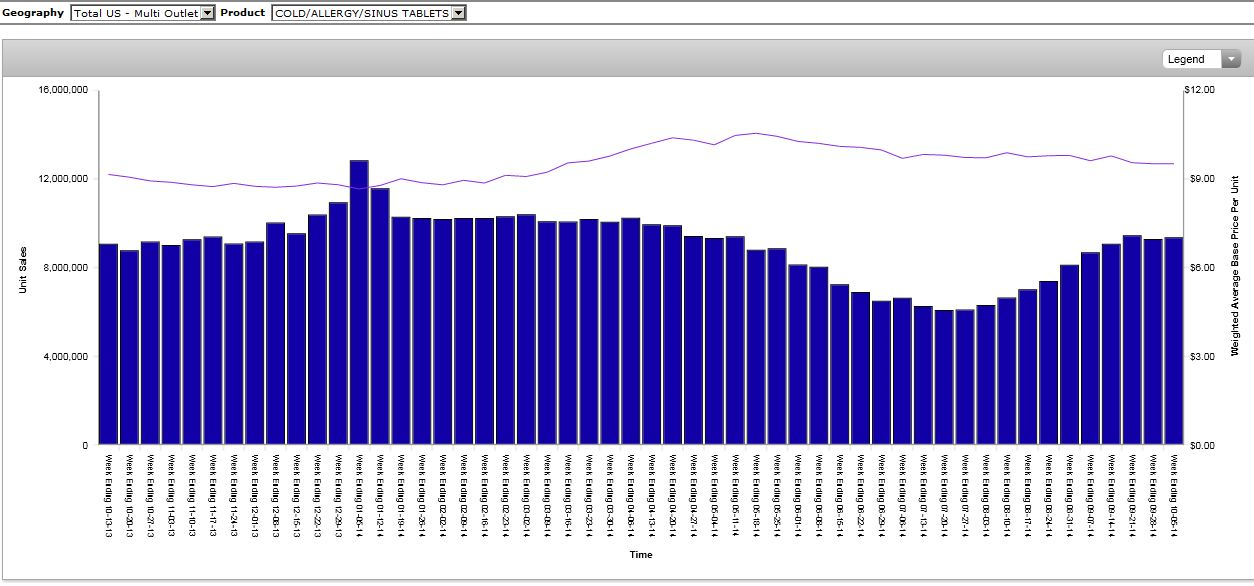Click the $6.00 price axis label

1198,268
